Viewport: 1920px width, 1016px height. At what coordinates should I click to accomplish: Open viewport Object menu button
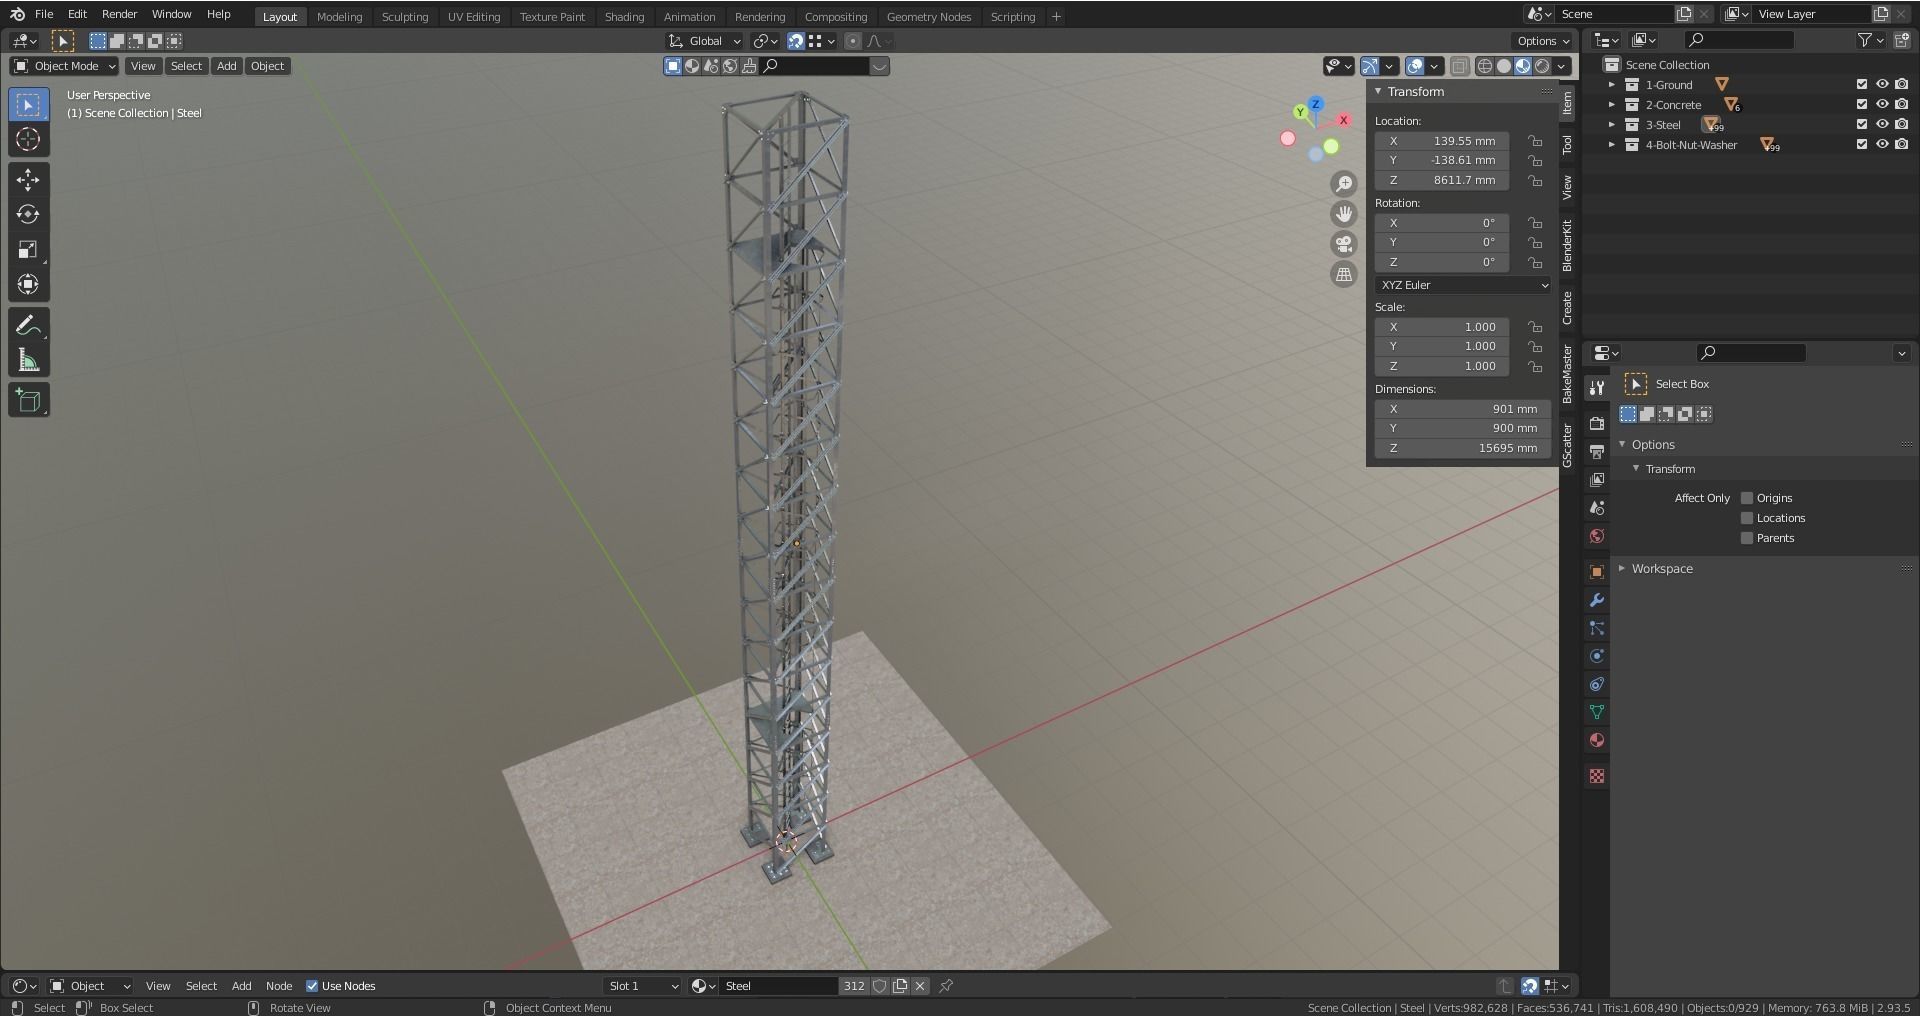tap(267, 66)
